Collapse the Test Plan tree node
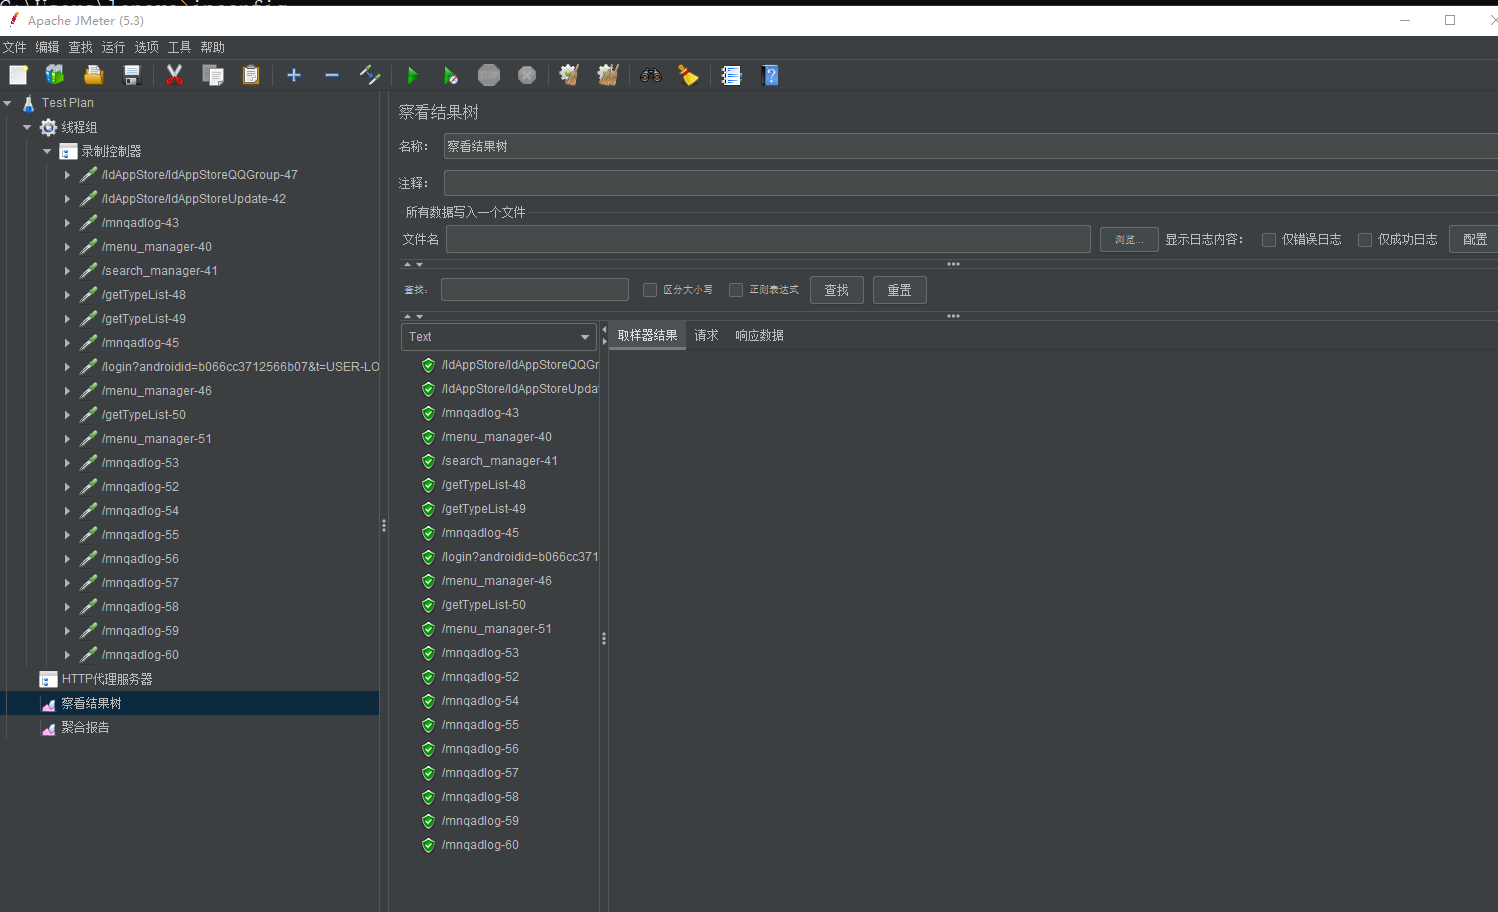The width and height of the screenshot is (1498, 912). pos(8,103)
